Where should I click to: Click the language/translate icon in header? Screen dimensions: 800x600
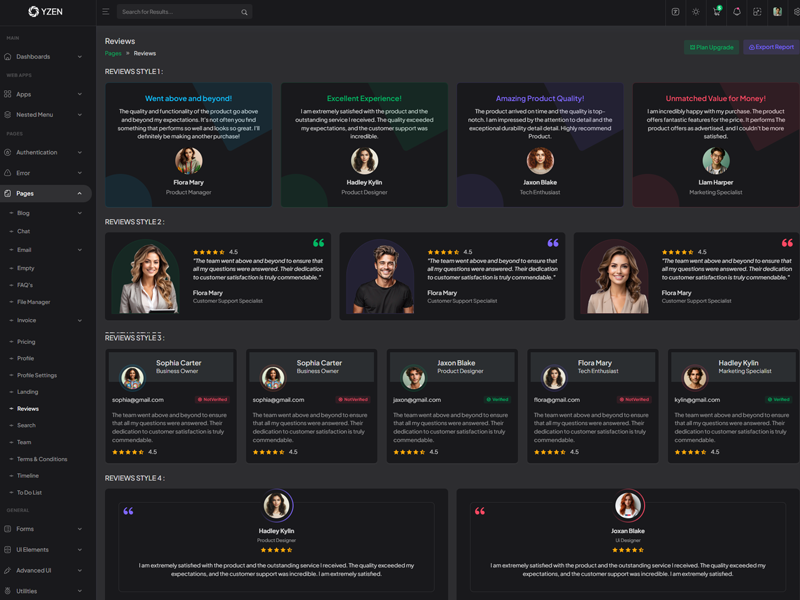point(675,12)
